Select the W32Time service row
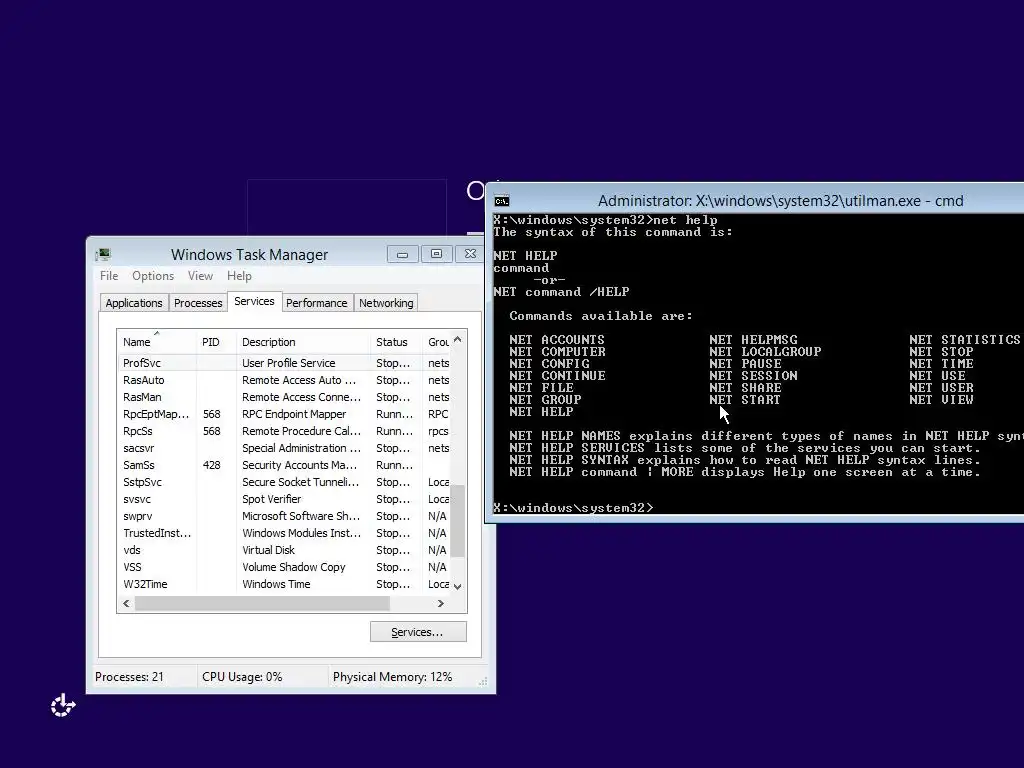Viewport: 1024px width, 768px height. click(x=284, y=584)
